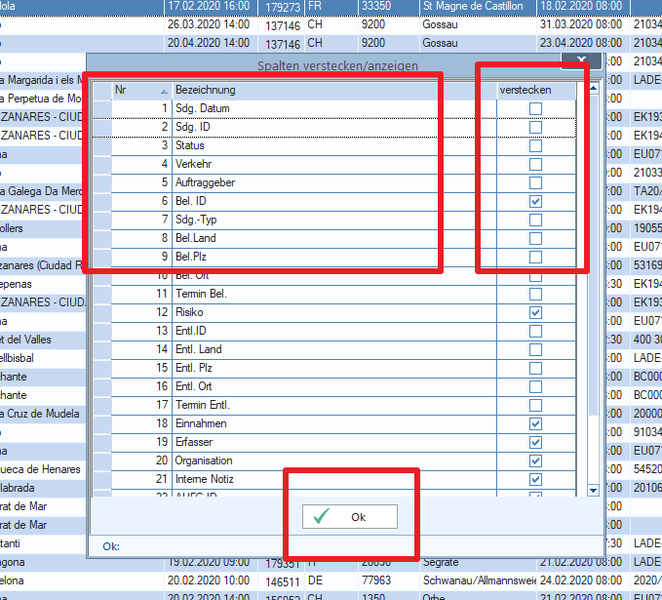Select the 'Bel.Land' row

click(334, 239)
